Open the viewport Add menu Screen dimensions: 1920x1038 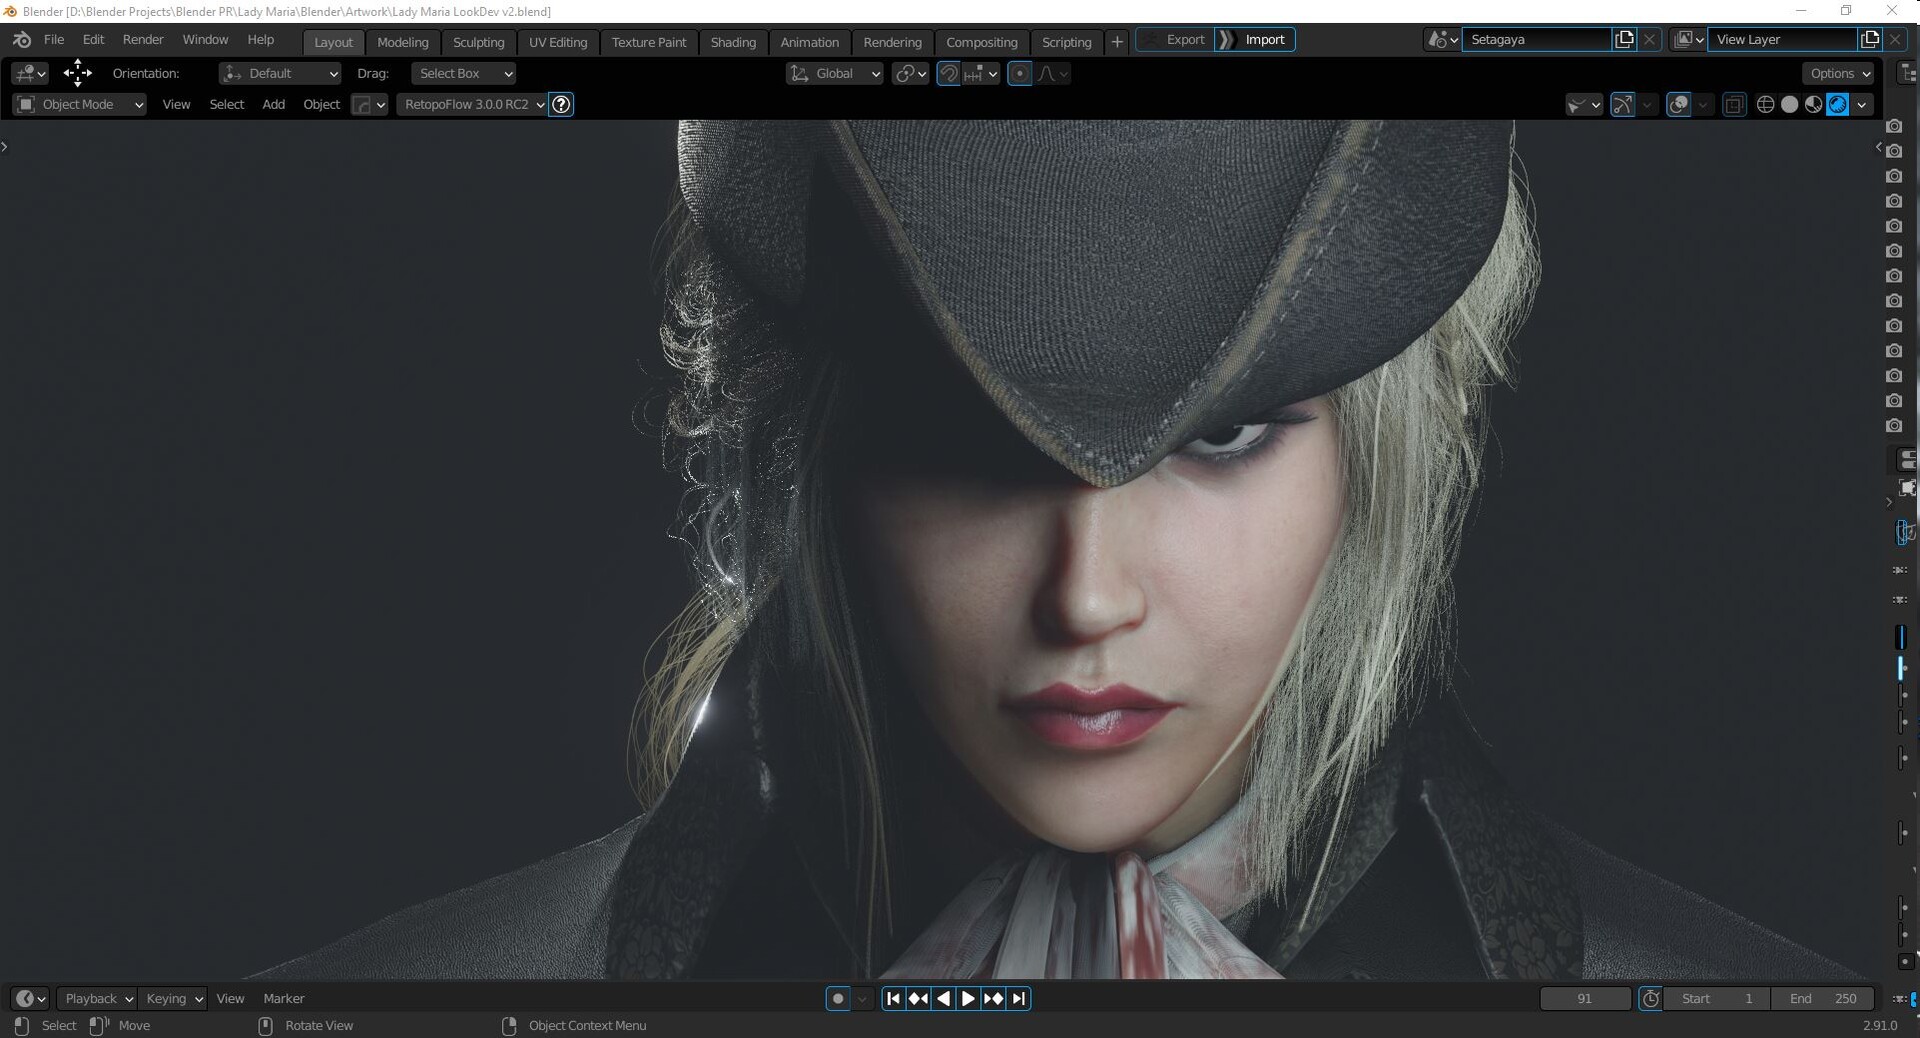coord(273,104)
